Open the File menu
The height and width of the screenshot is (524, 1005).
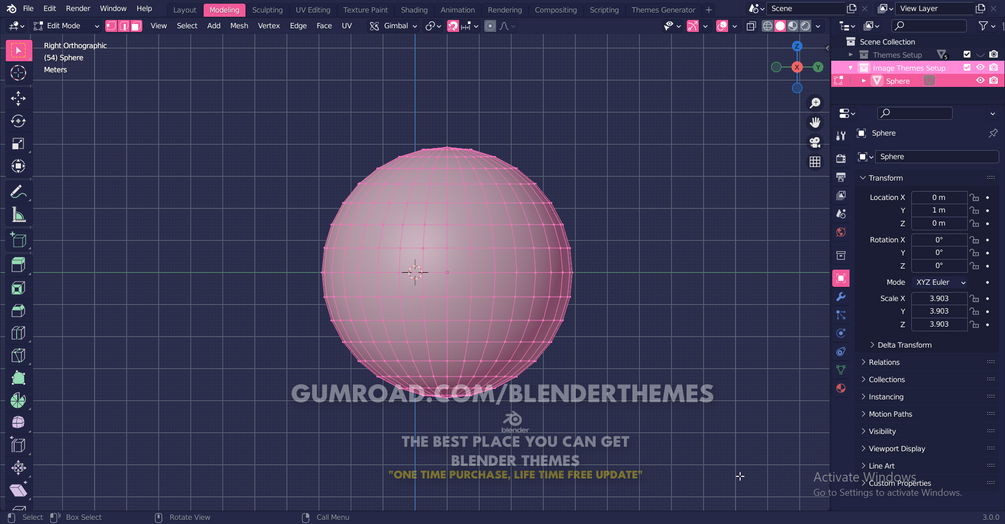(x=28, y=9)
